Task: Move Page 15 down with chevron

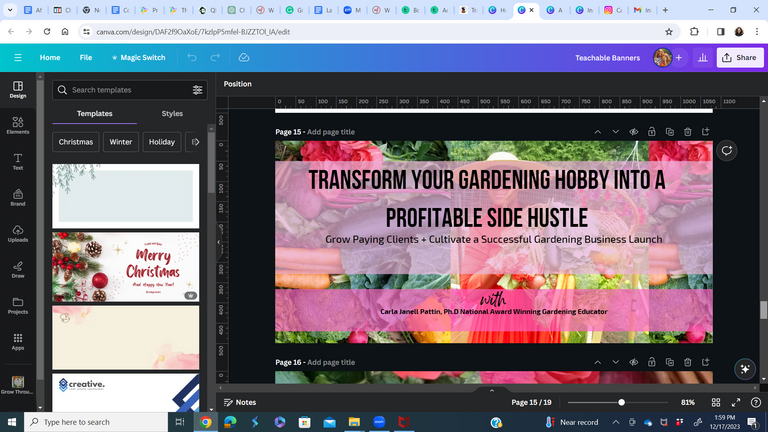Action: [616, 132]
